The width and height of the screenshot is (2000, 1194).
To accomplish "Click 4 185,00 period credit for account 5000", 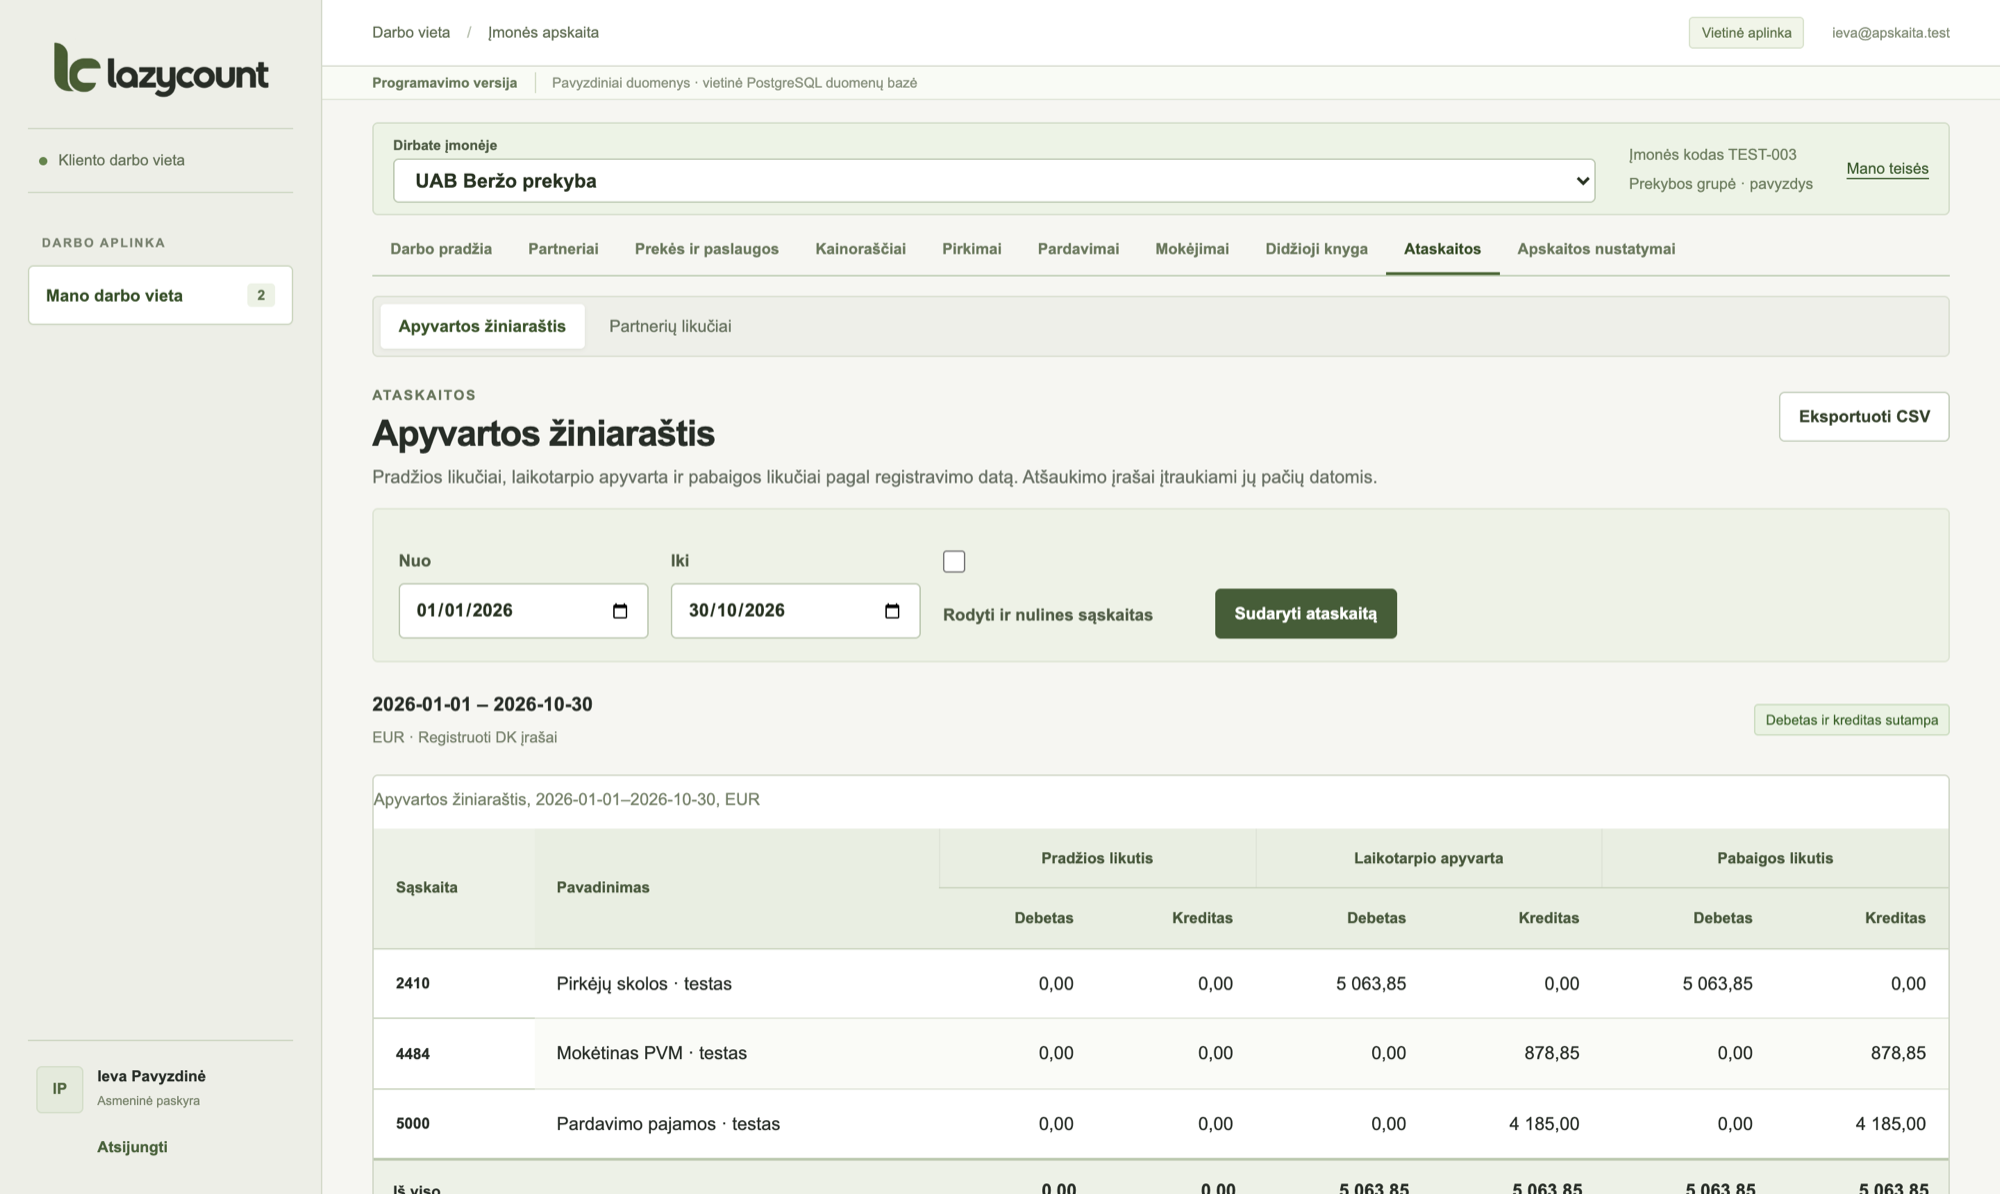I will (x=1544, y=1124).
